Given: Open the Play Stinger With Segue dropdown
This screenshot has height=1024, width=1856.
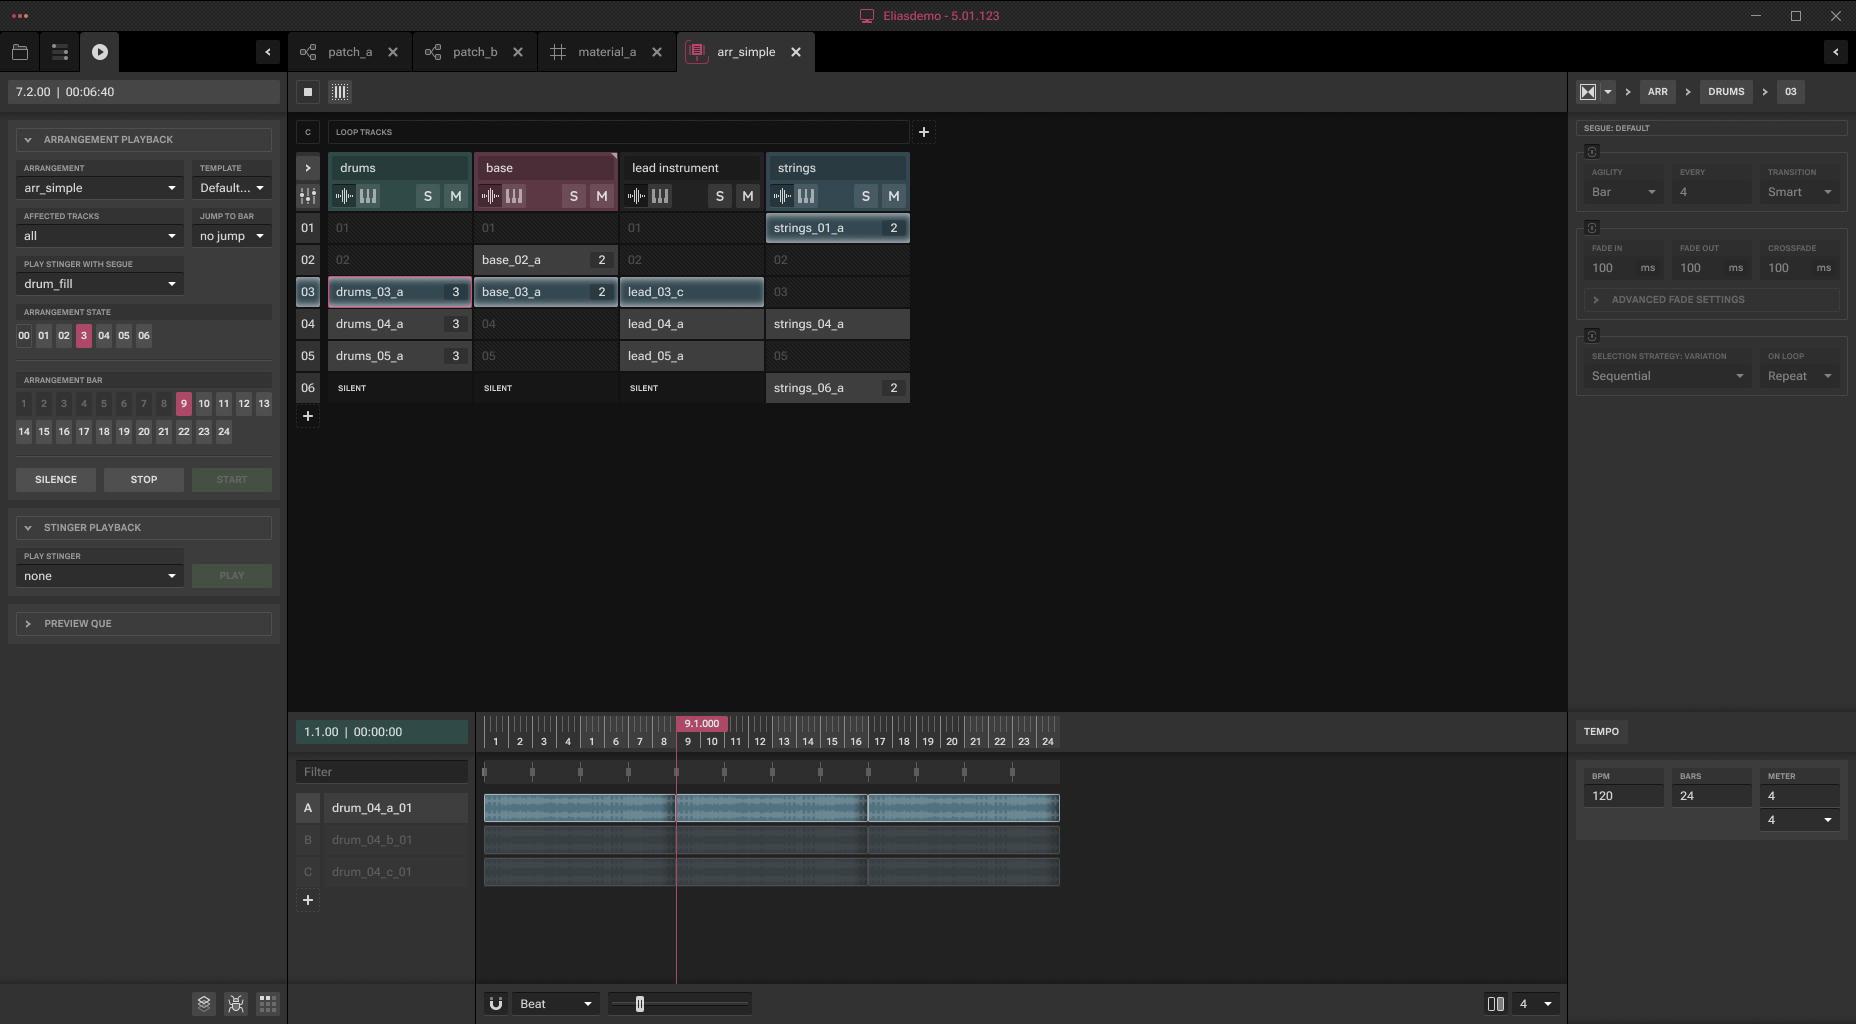Looking at the screenshot, I should (x=100, y=284).
